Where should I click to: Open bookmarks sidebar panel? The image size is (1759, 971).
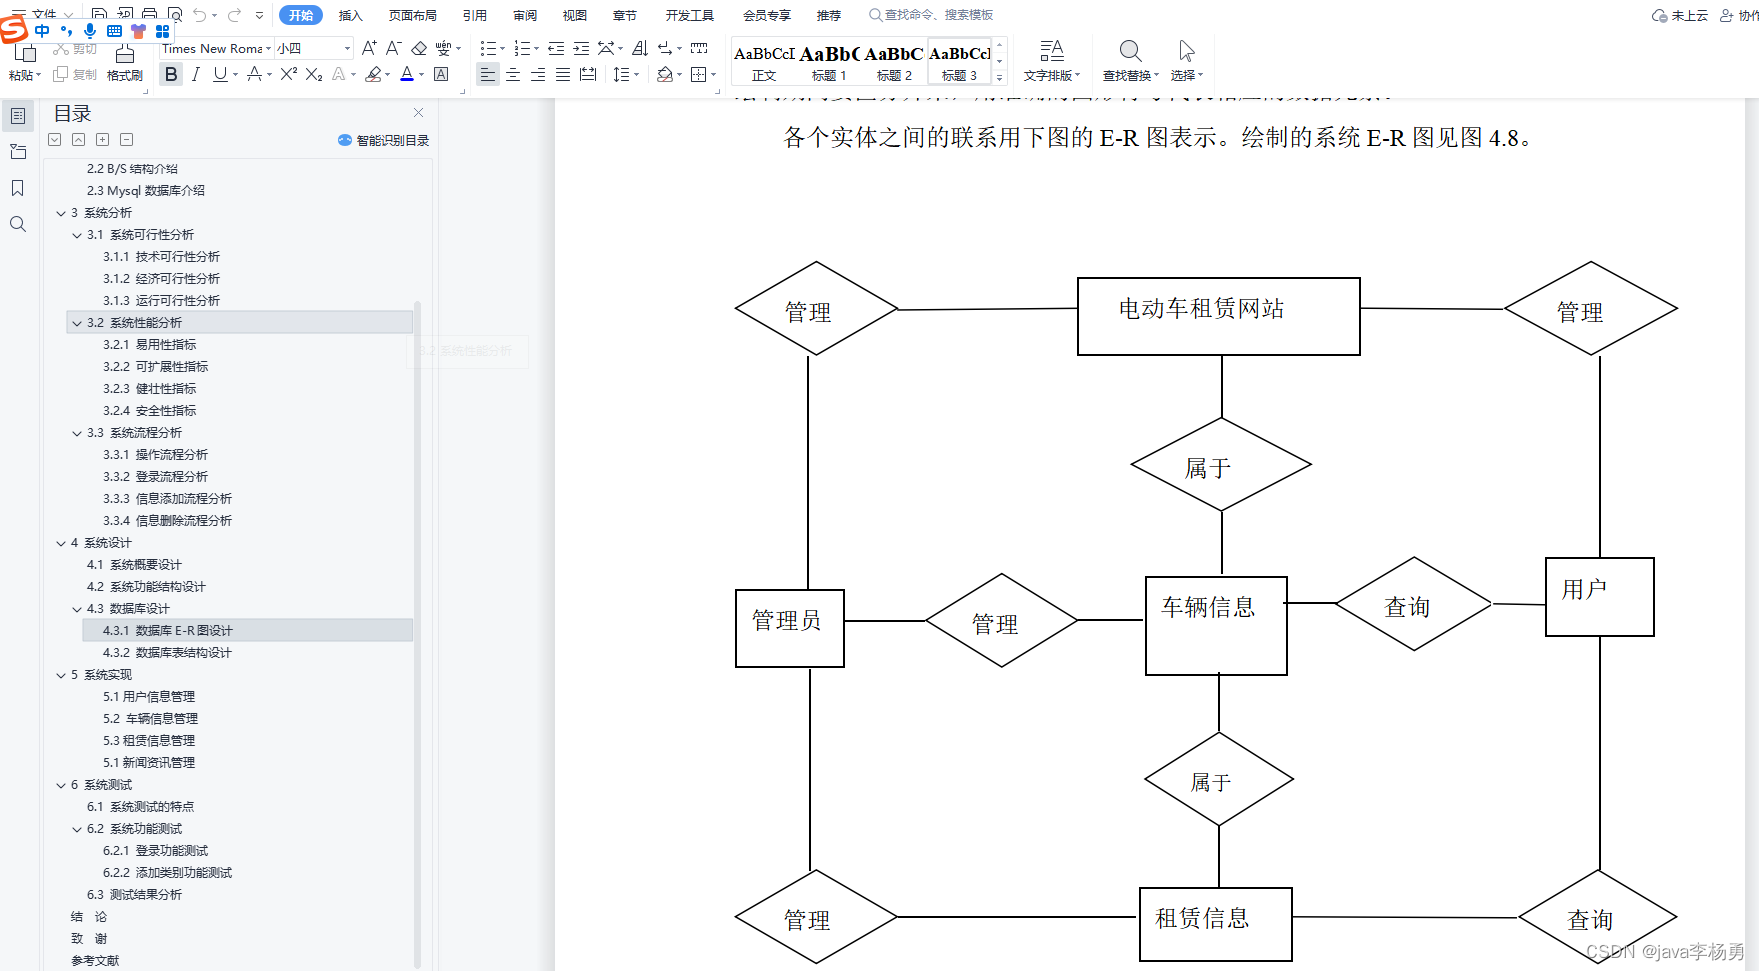(x=18, y=188)
